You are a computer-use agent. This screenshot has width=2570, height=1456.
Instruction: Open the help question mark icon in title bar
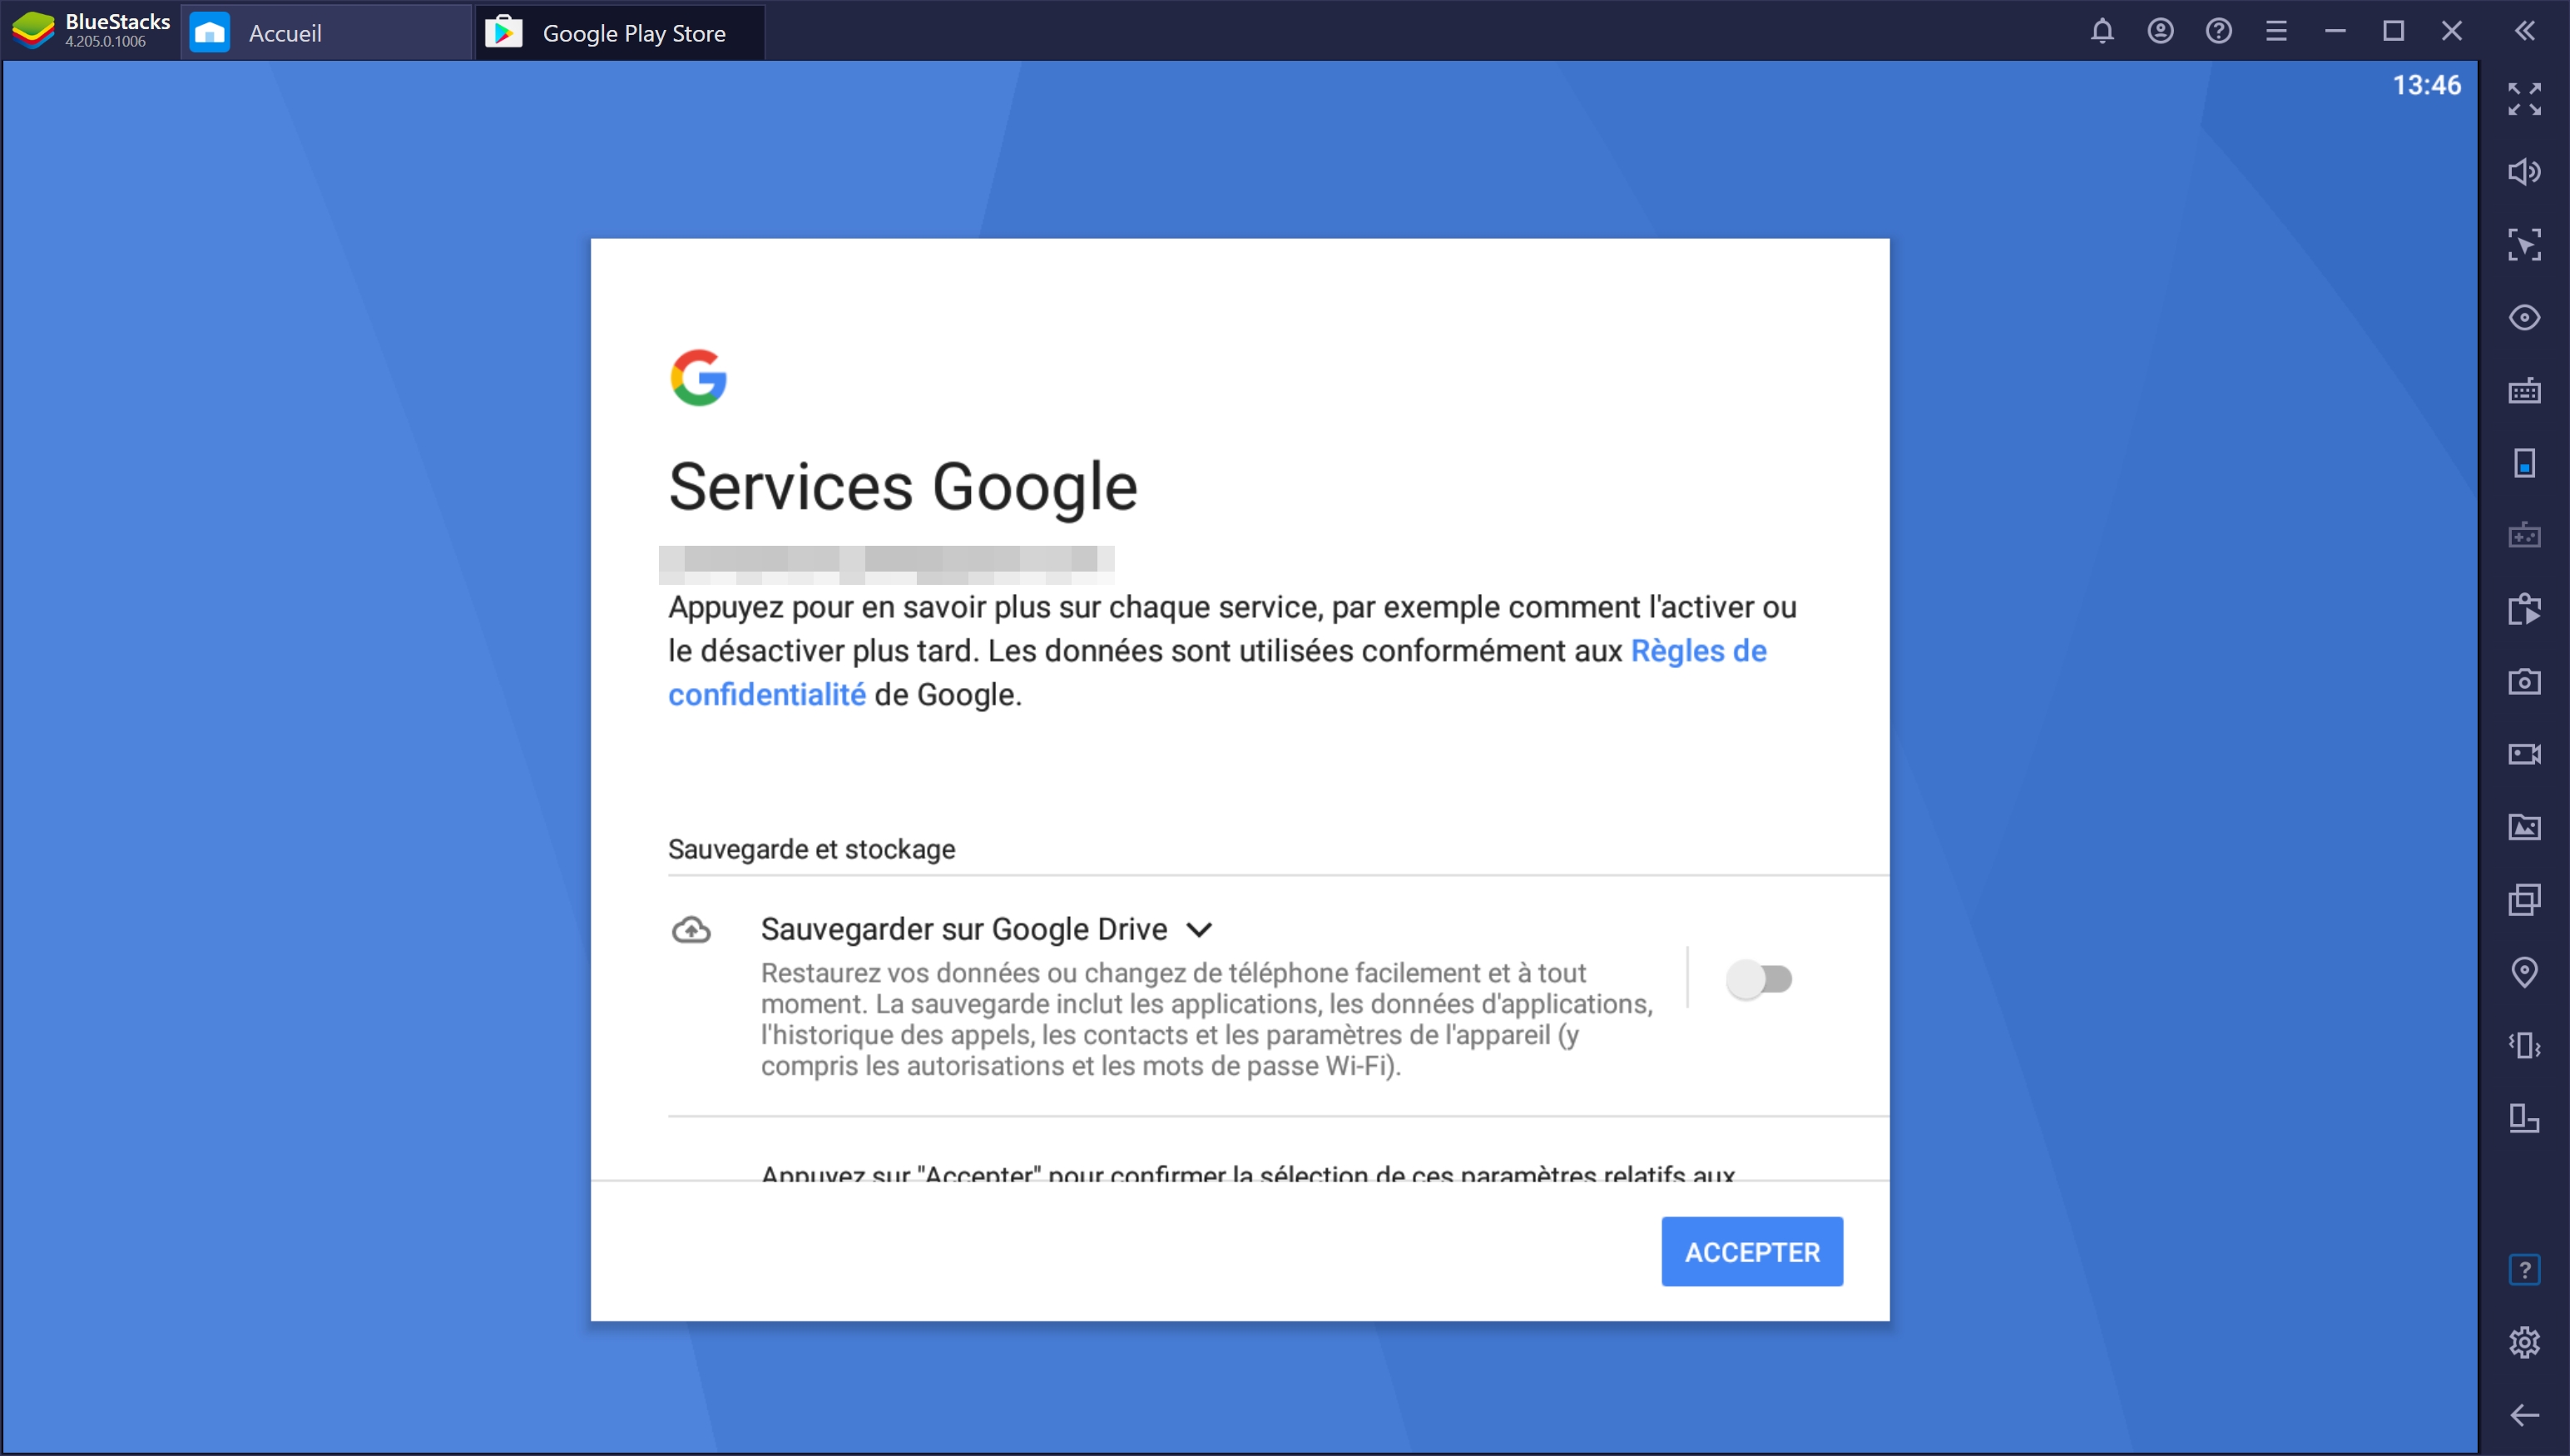point(2218,31)
